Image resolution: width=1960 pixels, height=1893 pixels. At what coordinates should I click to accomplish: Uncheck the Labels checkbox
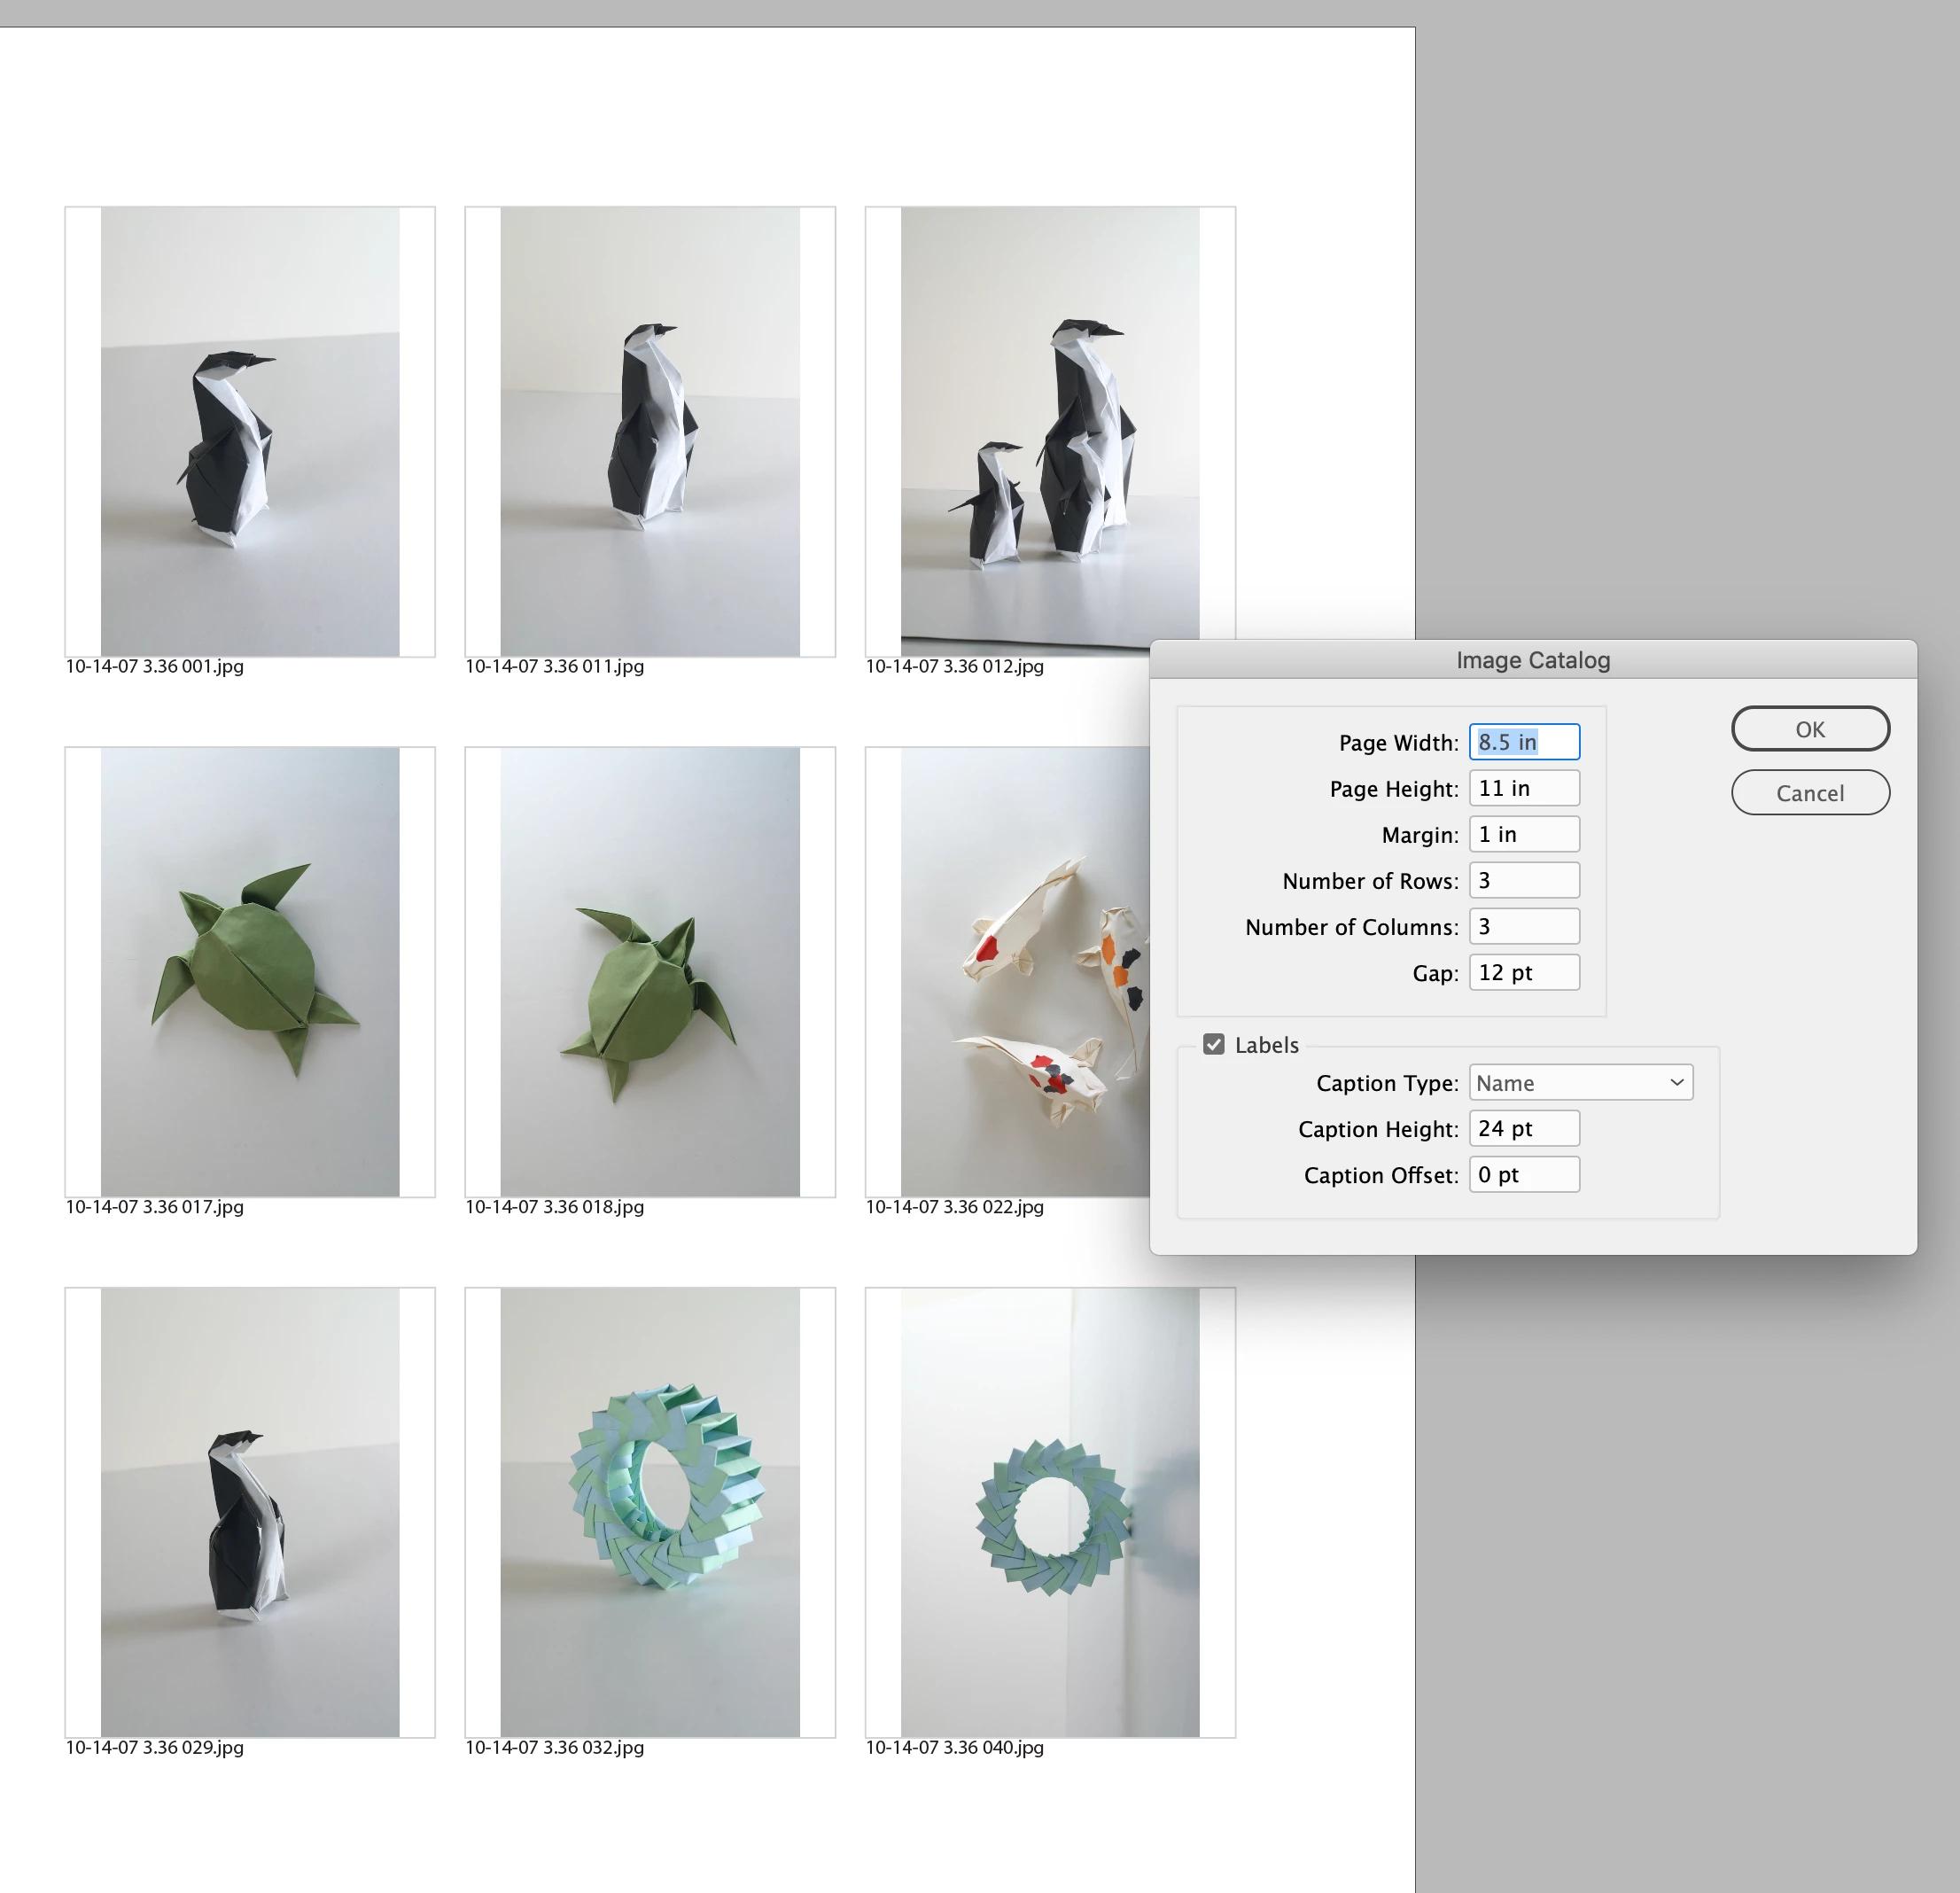point(1213,1044)
